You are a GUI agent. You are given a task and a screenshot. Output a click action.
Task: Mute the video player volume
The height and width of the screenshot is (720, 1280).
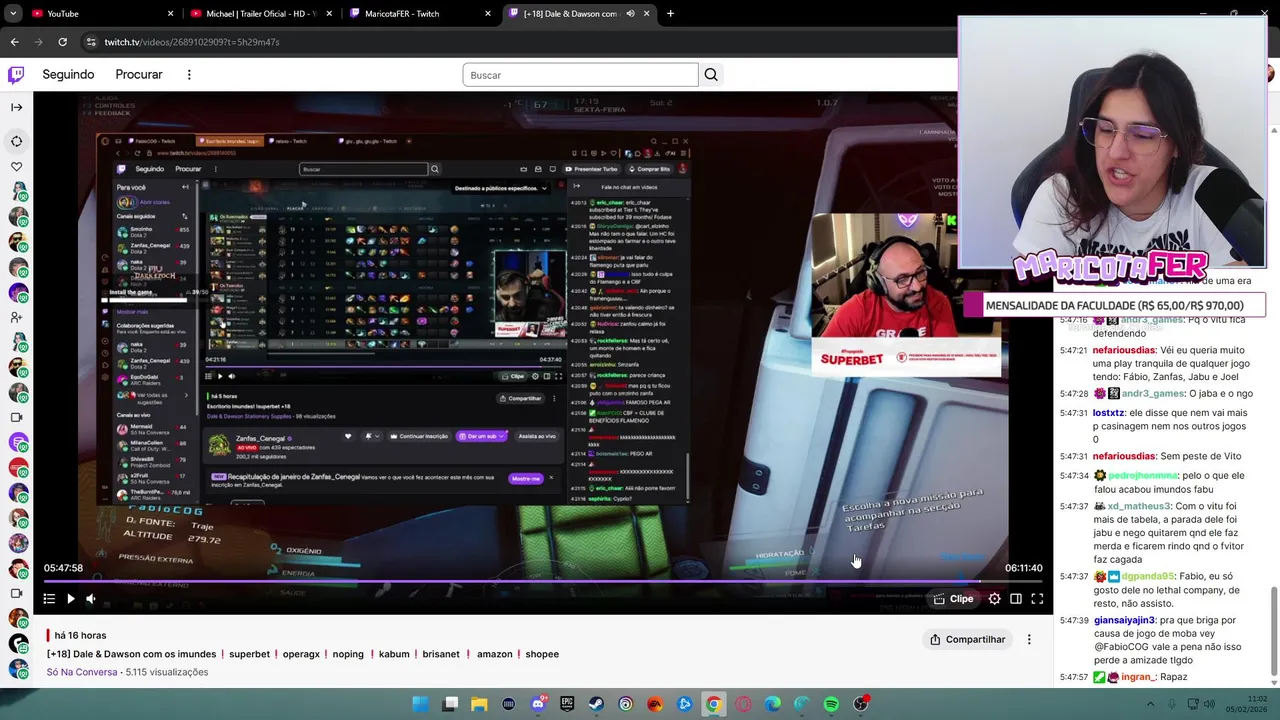90,599
